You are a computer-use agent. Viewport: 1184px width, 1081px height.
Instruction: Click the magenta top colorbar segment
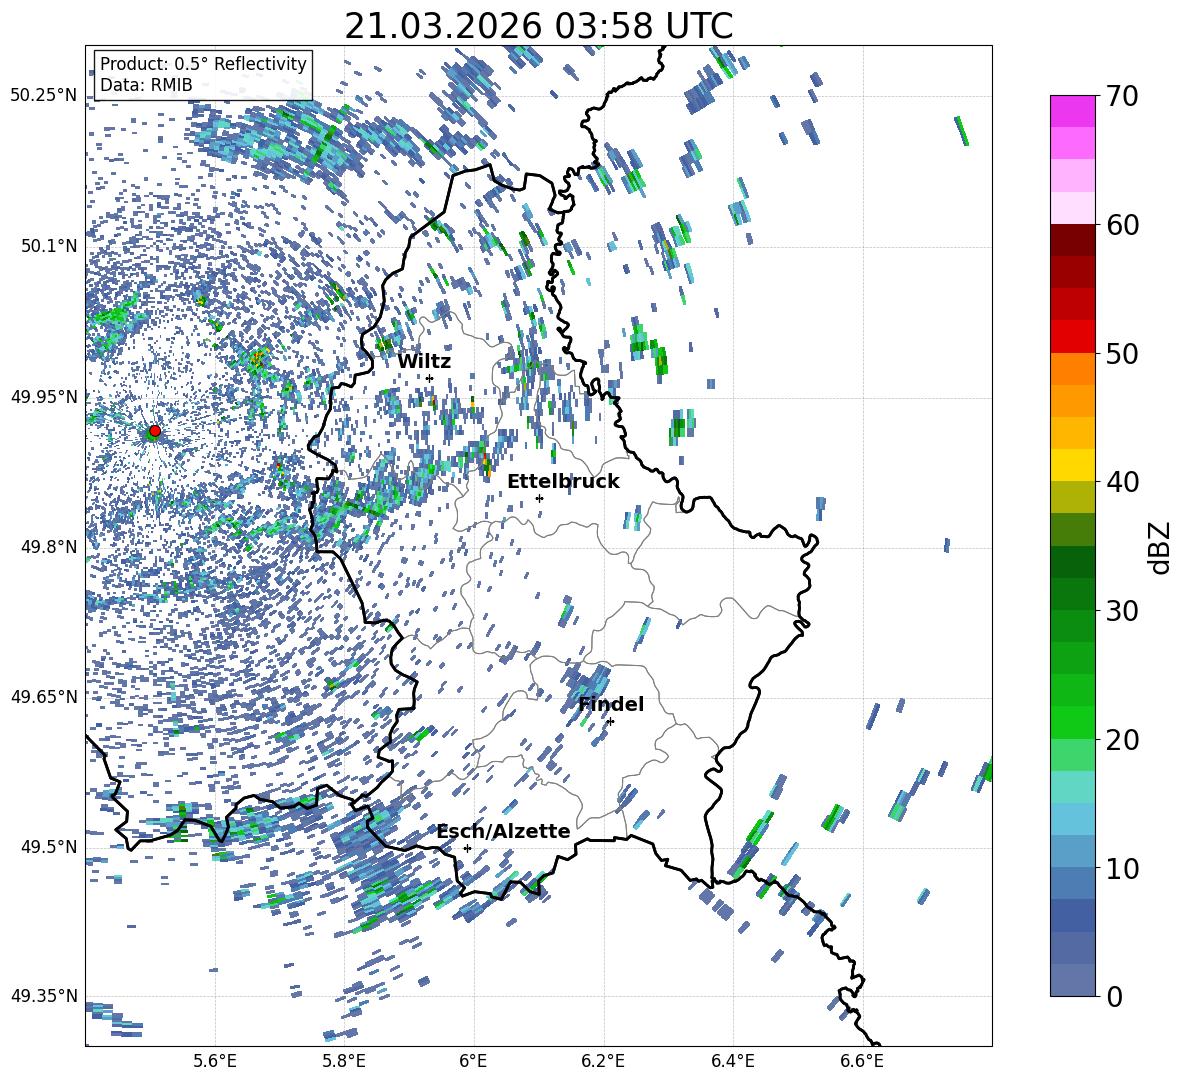tap(1073, 111)
